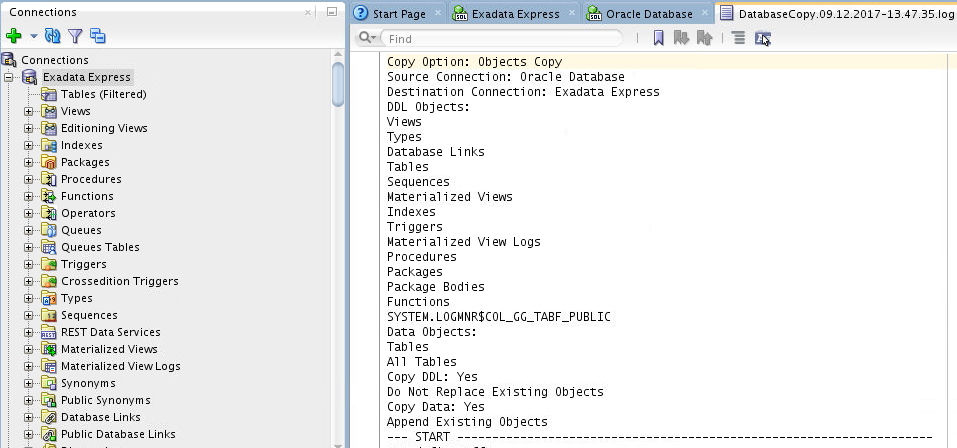Go to the next bookmark
This screenshot has height=448, width=957.
[x=682, y=38]
